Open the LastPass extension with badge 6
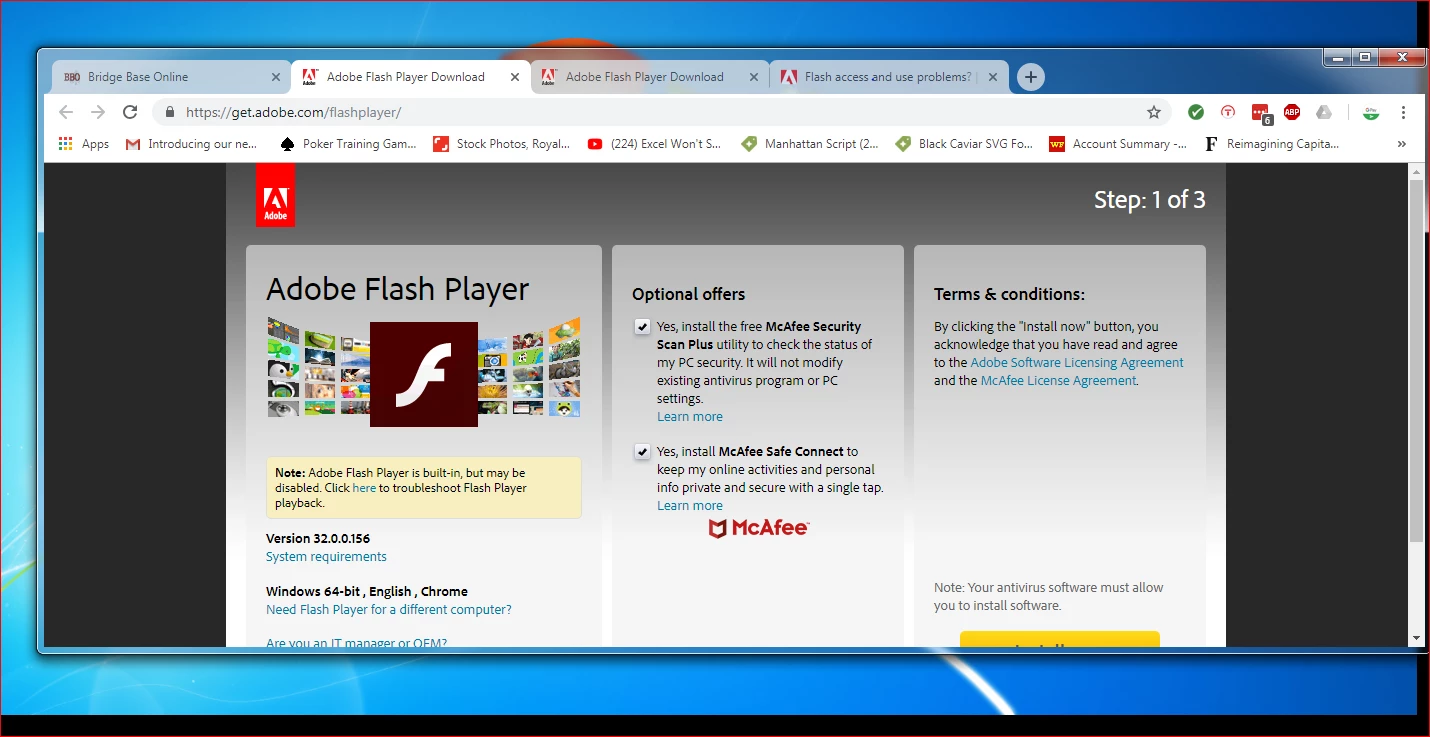1430x737 pixels. coord(1261,113)
